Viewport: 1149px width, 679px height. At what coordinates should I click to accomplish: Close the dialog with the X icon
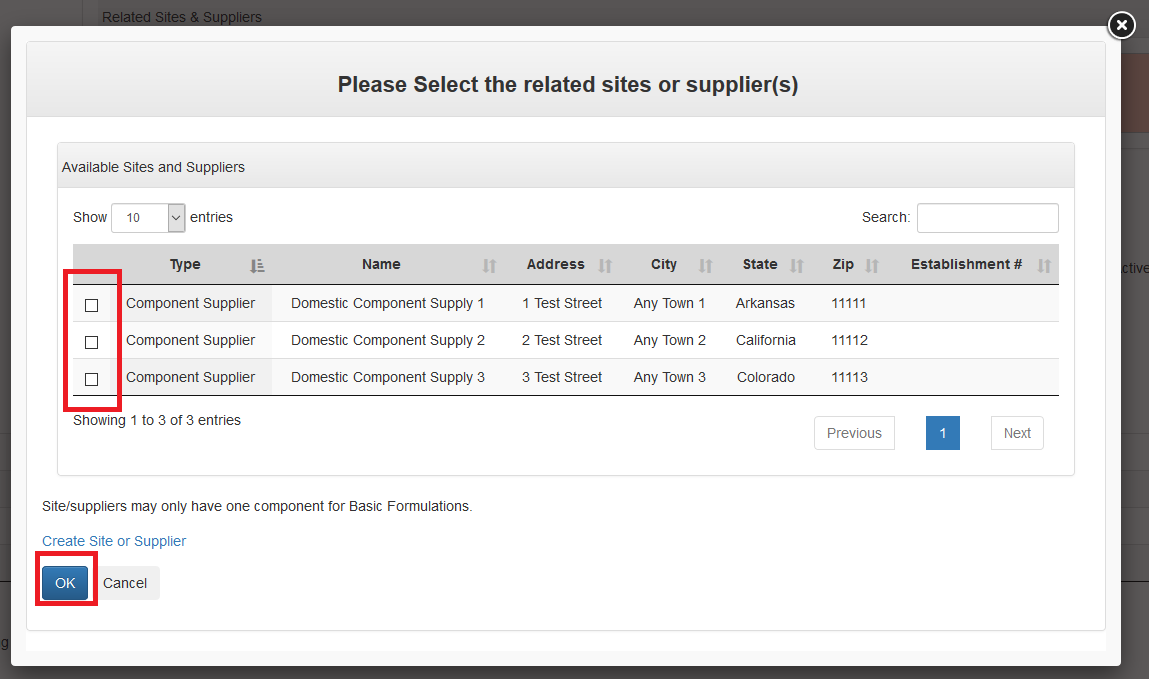1122,25
